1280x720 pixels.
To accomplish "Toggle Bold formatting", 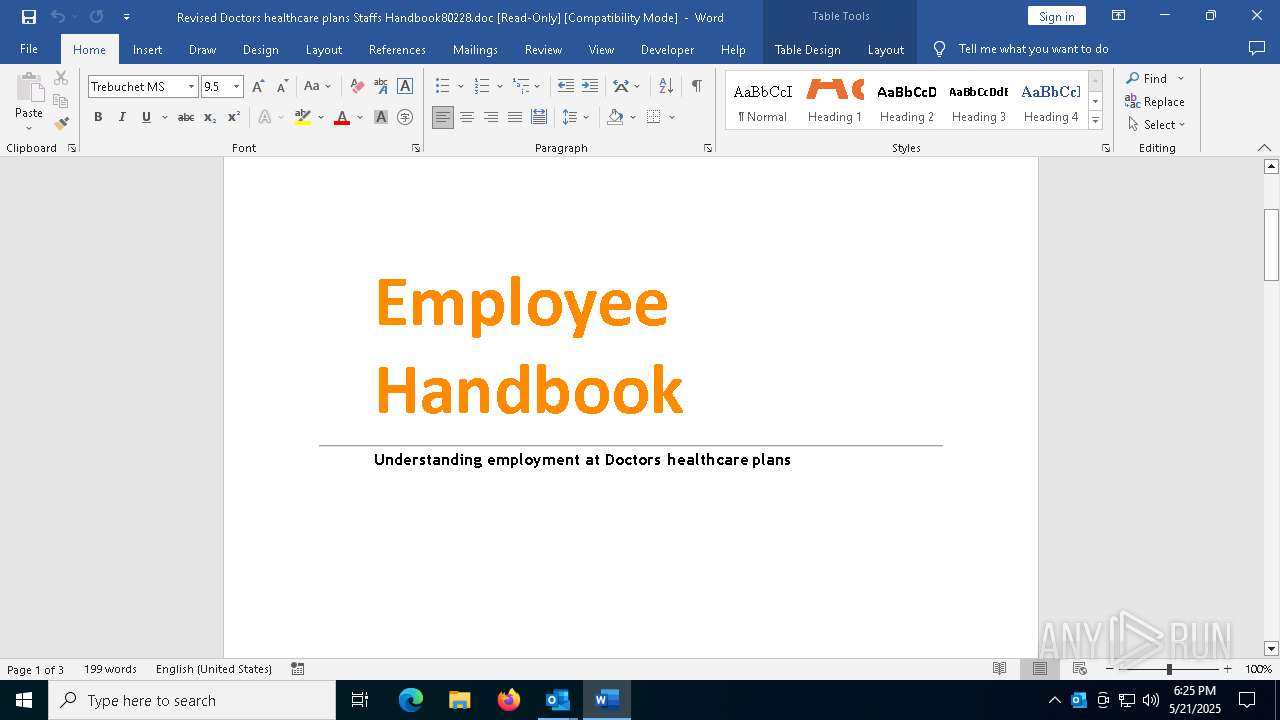I will coord(98,117).
